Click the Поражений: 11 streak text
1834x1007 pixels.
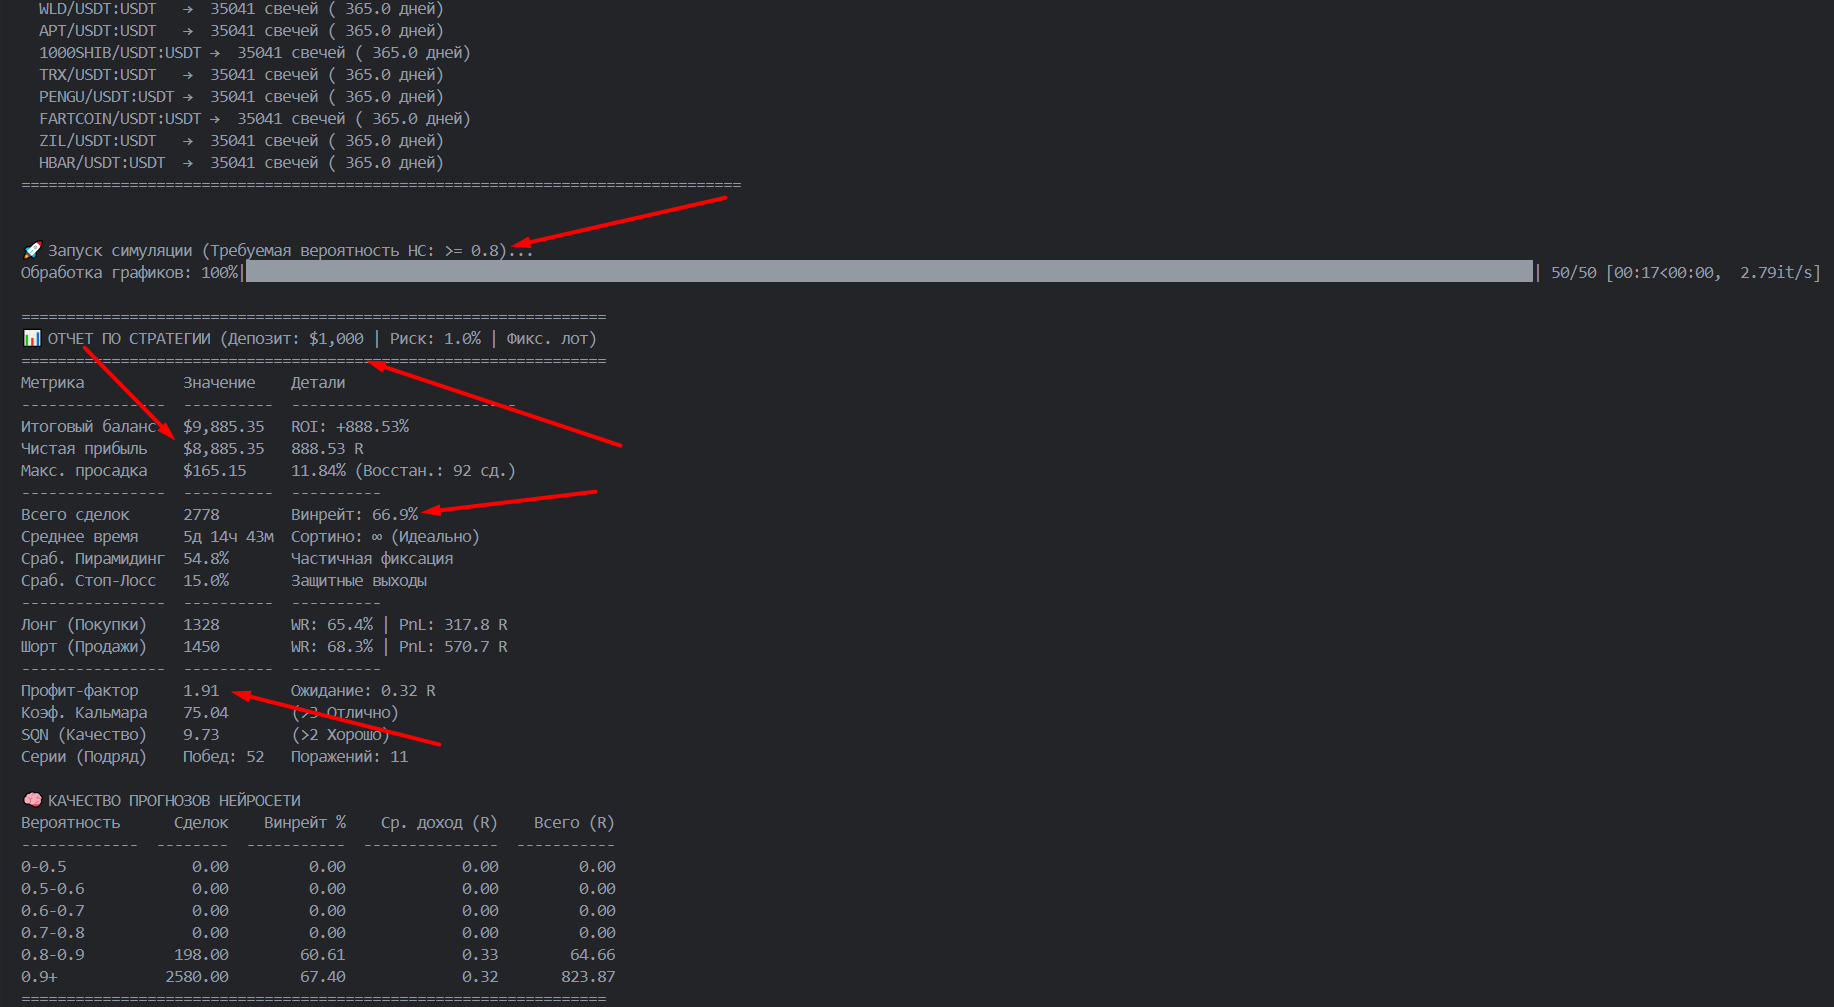coord(350,757)
